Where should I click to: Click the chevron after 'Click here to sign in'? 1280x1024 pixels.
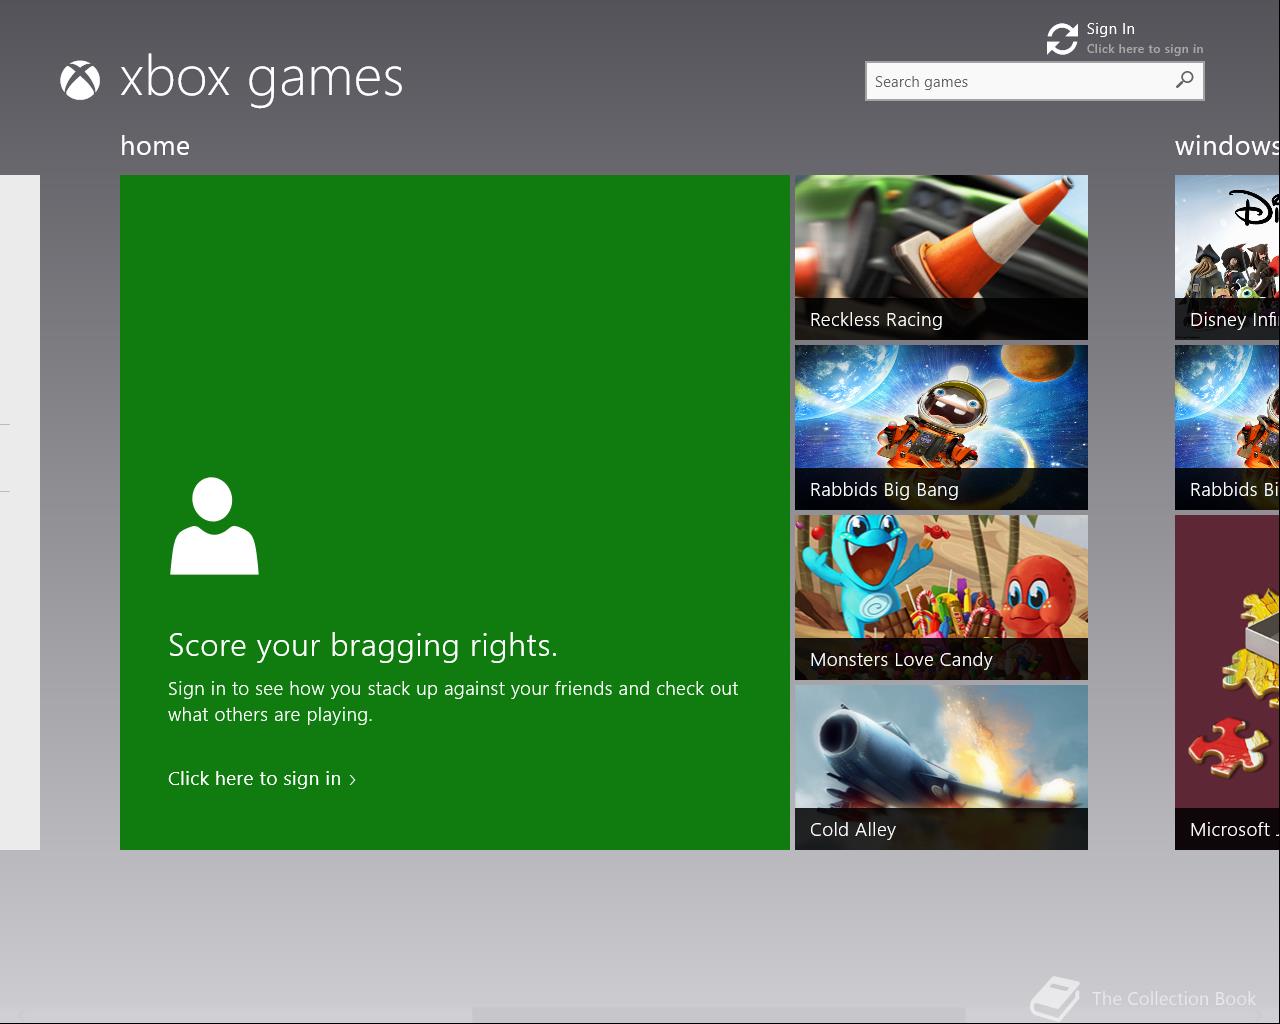352,780
